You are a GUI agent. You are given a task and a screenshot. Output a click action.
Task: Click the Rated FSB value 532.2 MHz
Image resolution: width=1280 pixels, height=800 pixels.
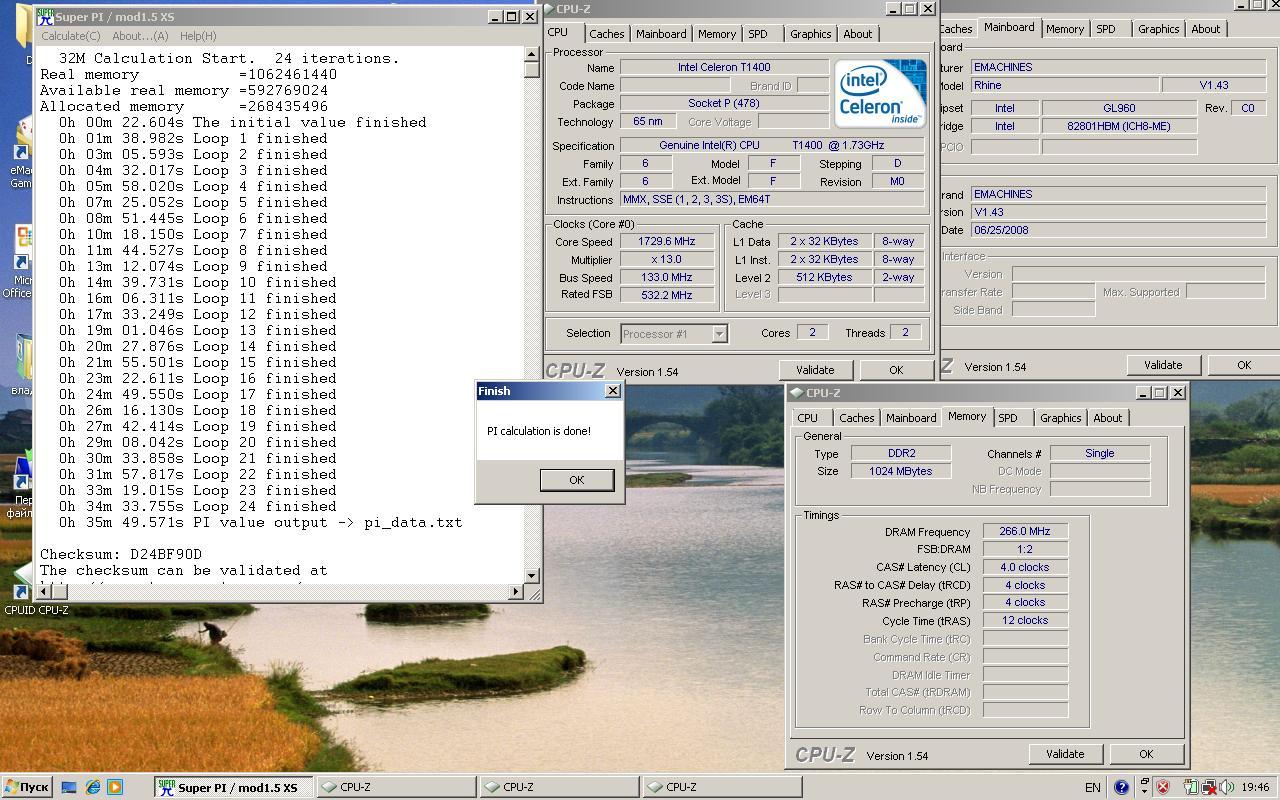click(666, 296)
